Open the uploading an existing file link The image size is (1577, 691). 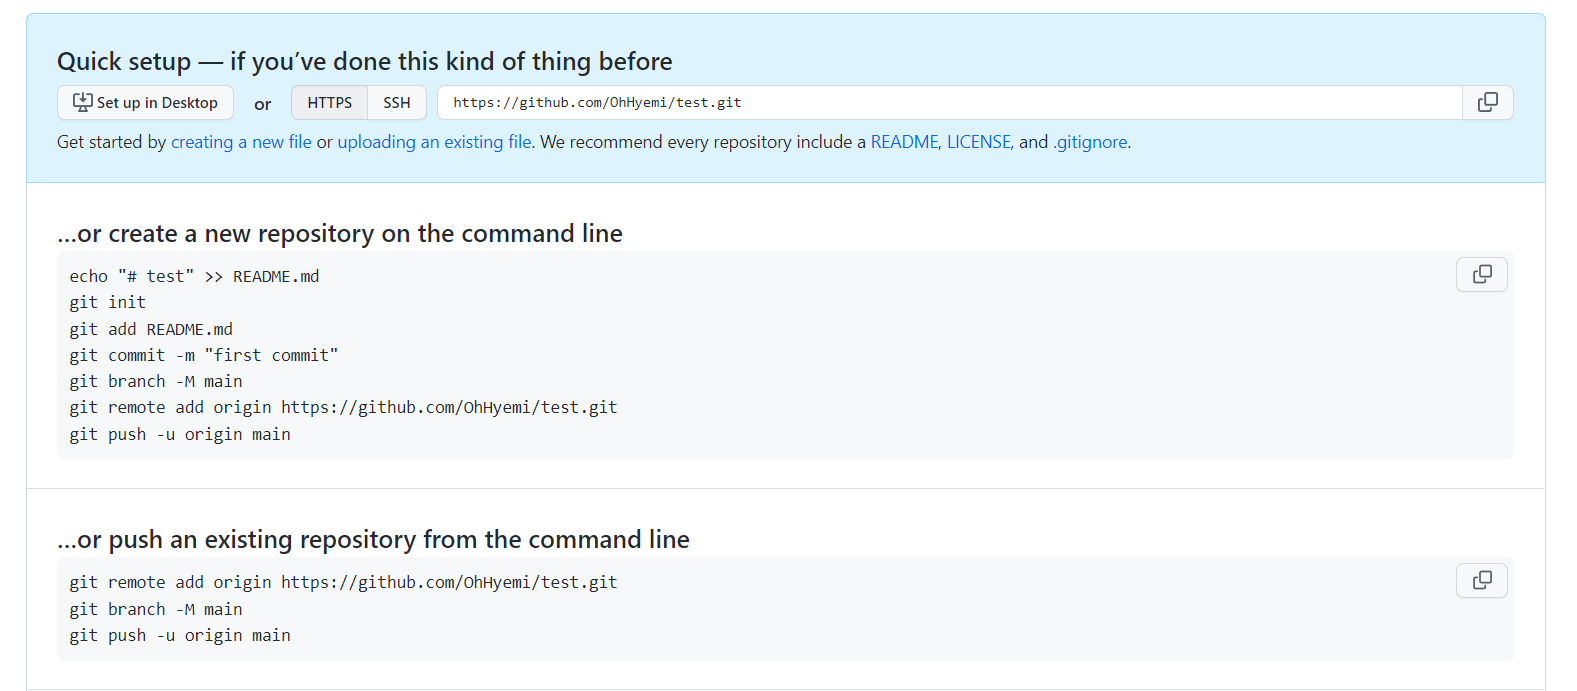434,142
